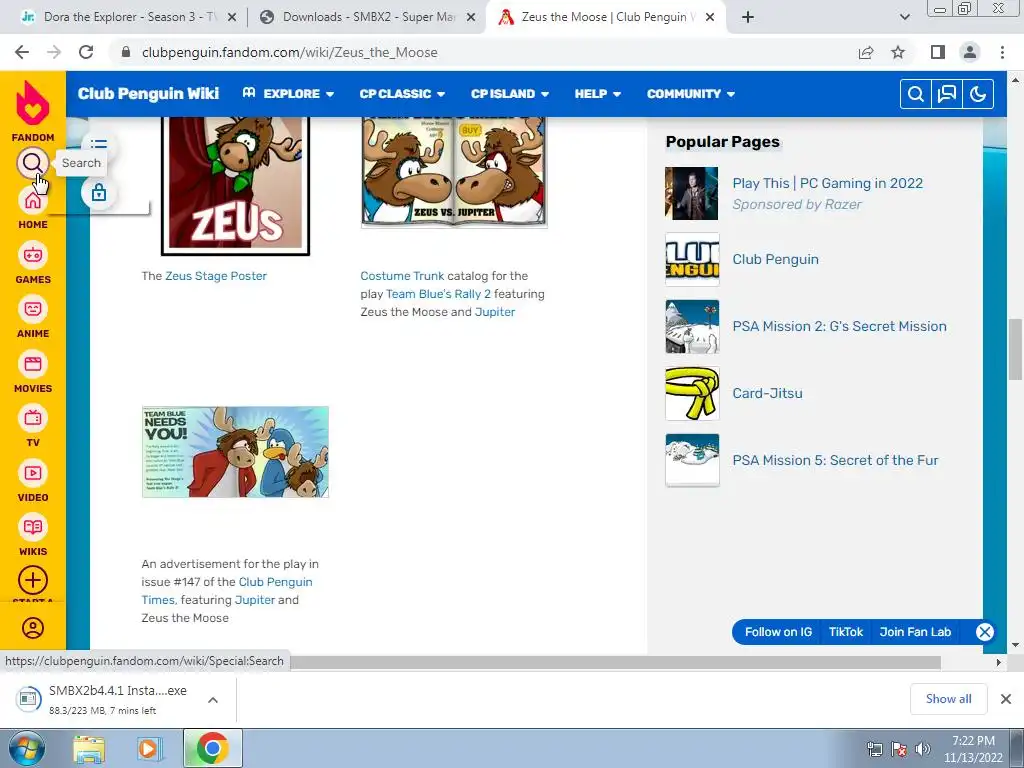Share this page using the share icon

(866, 52)
